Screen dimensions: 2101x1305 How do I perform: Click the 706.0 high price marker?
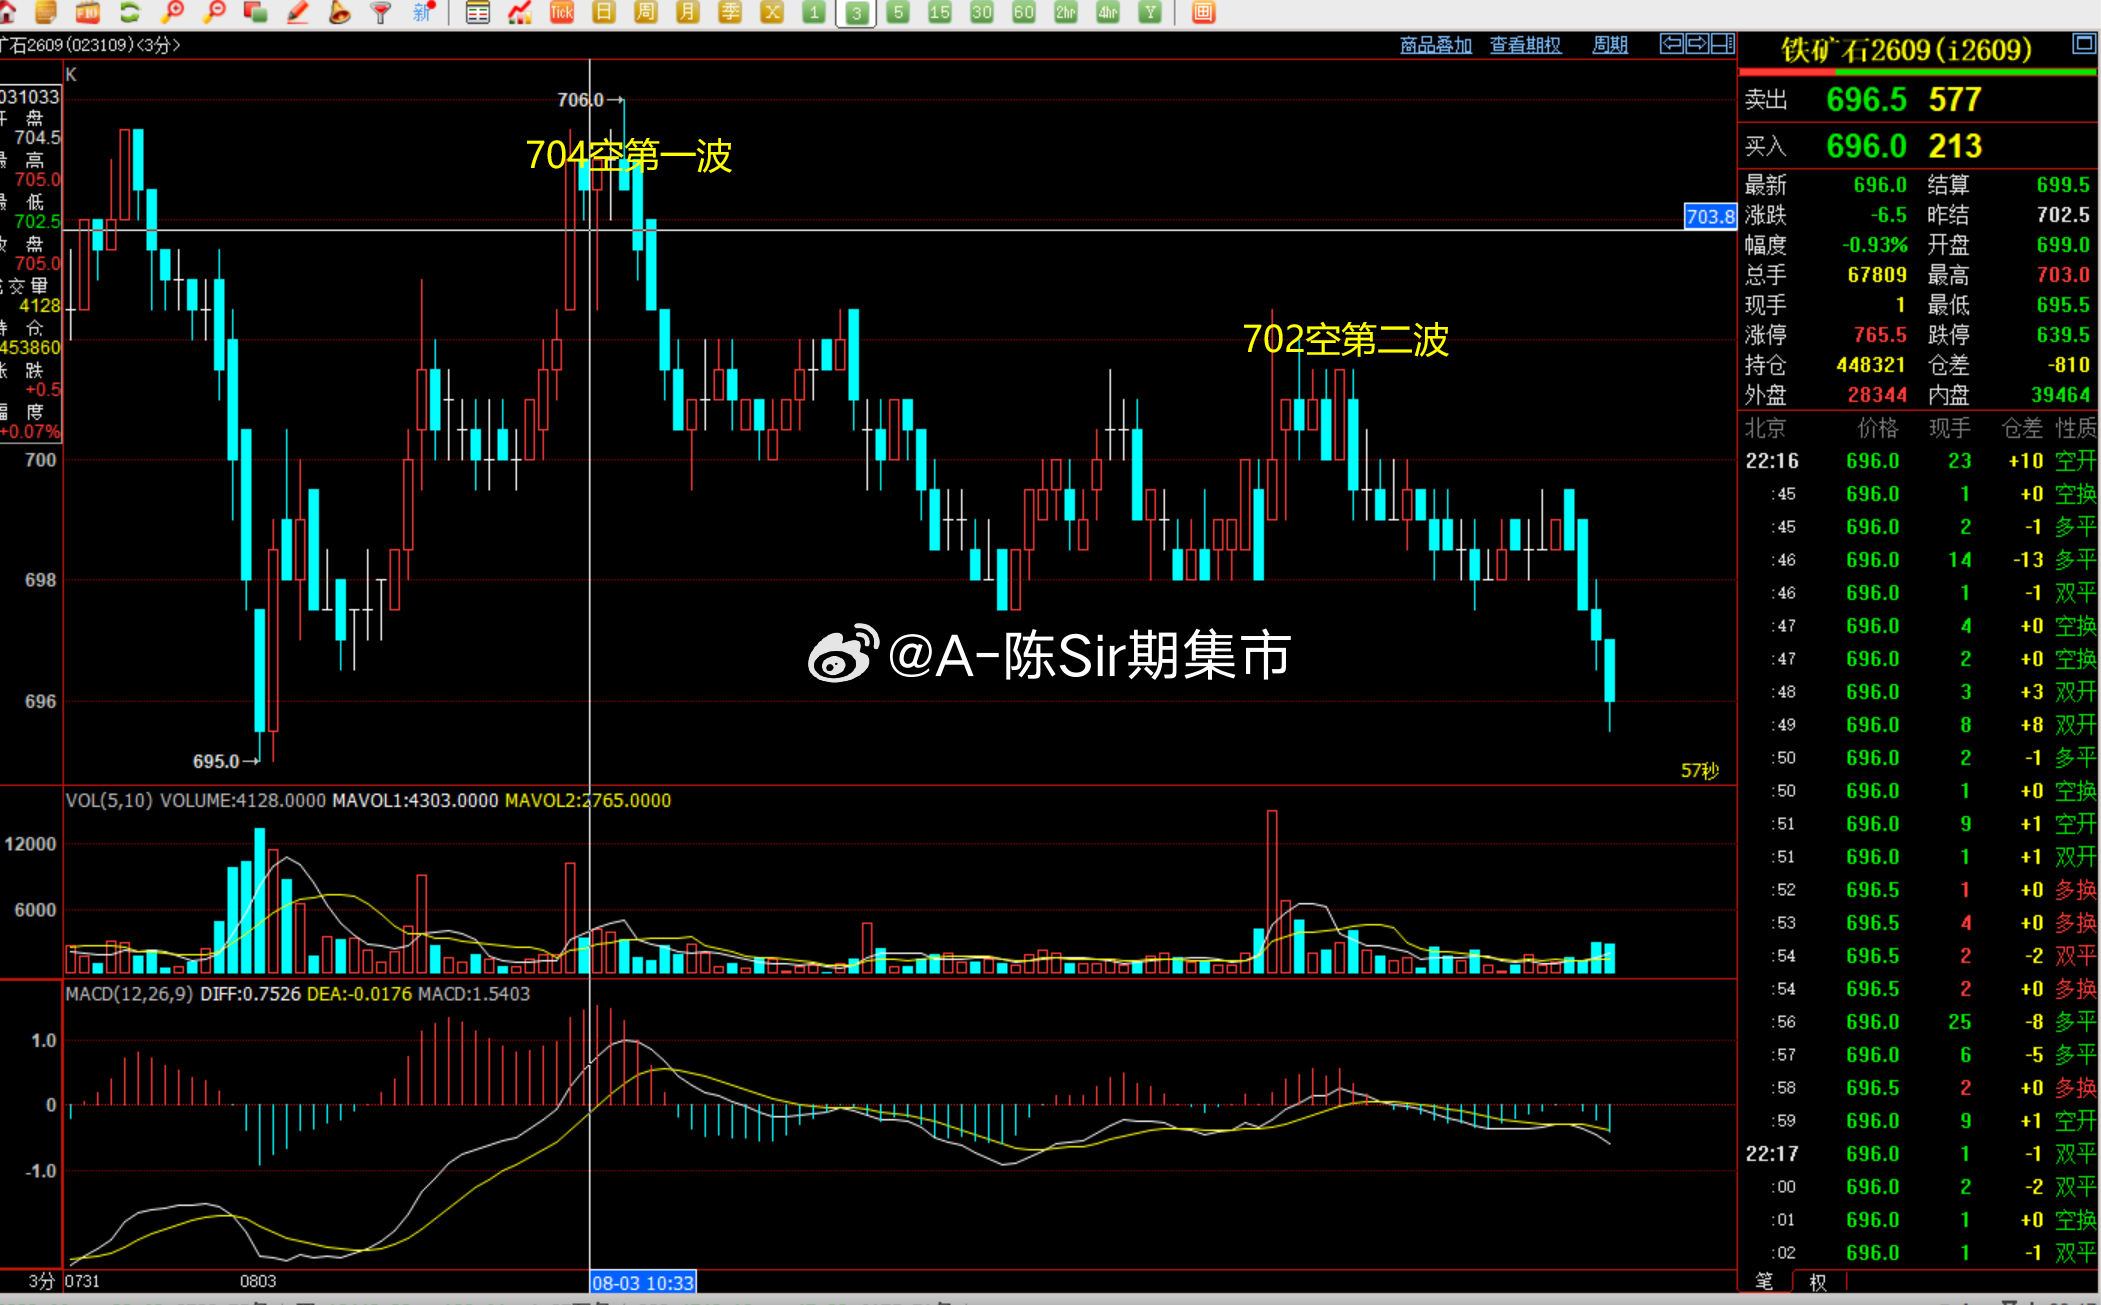pos(580,100)
